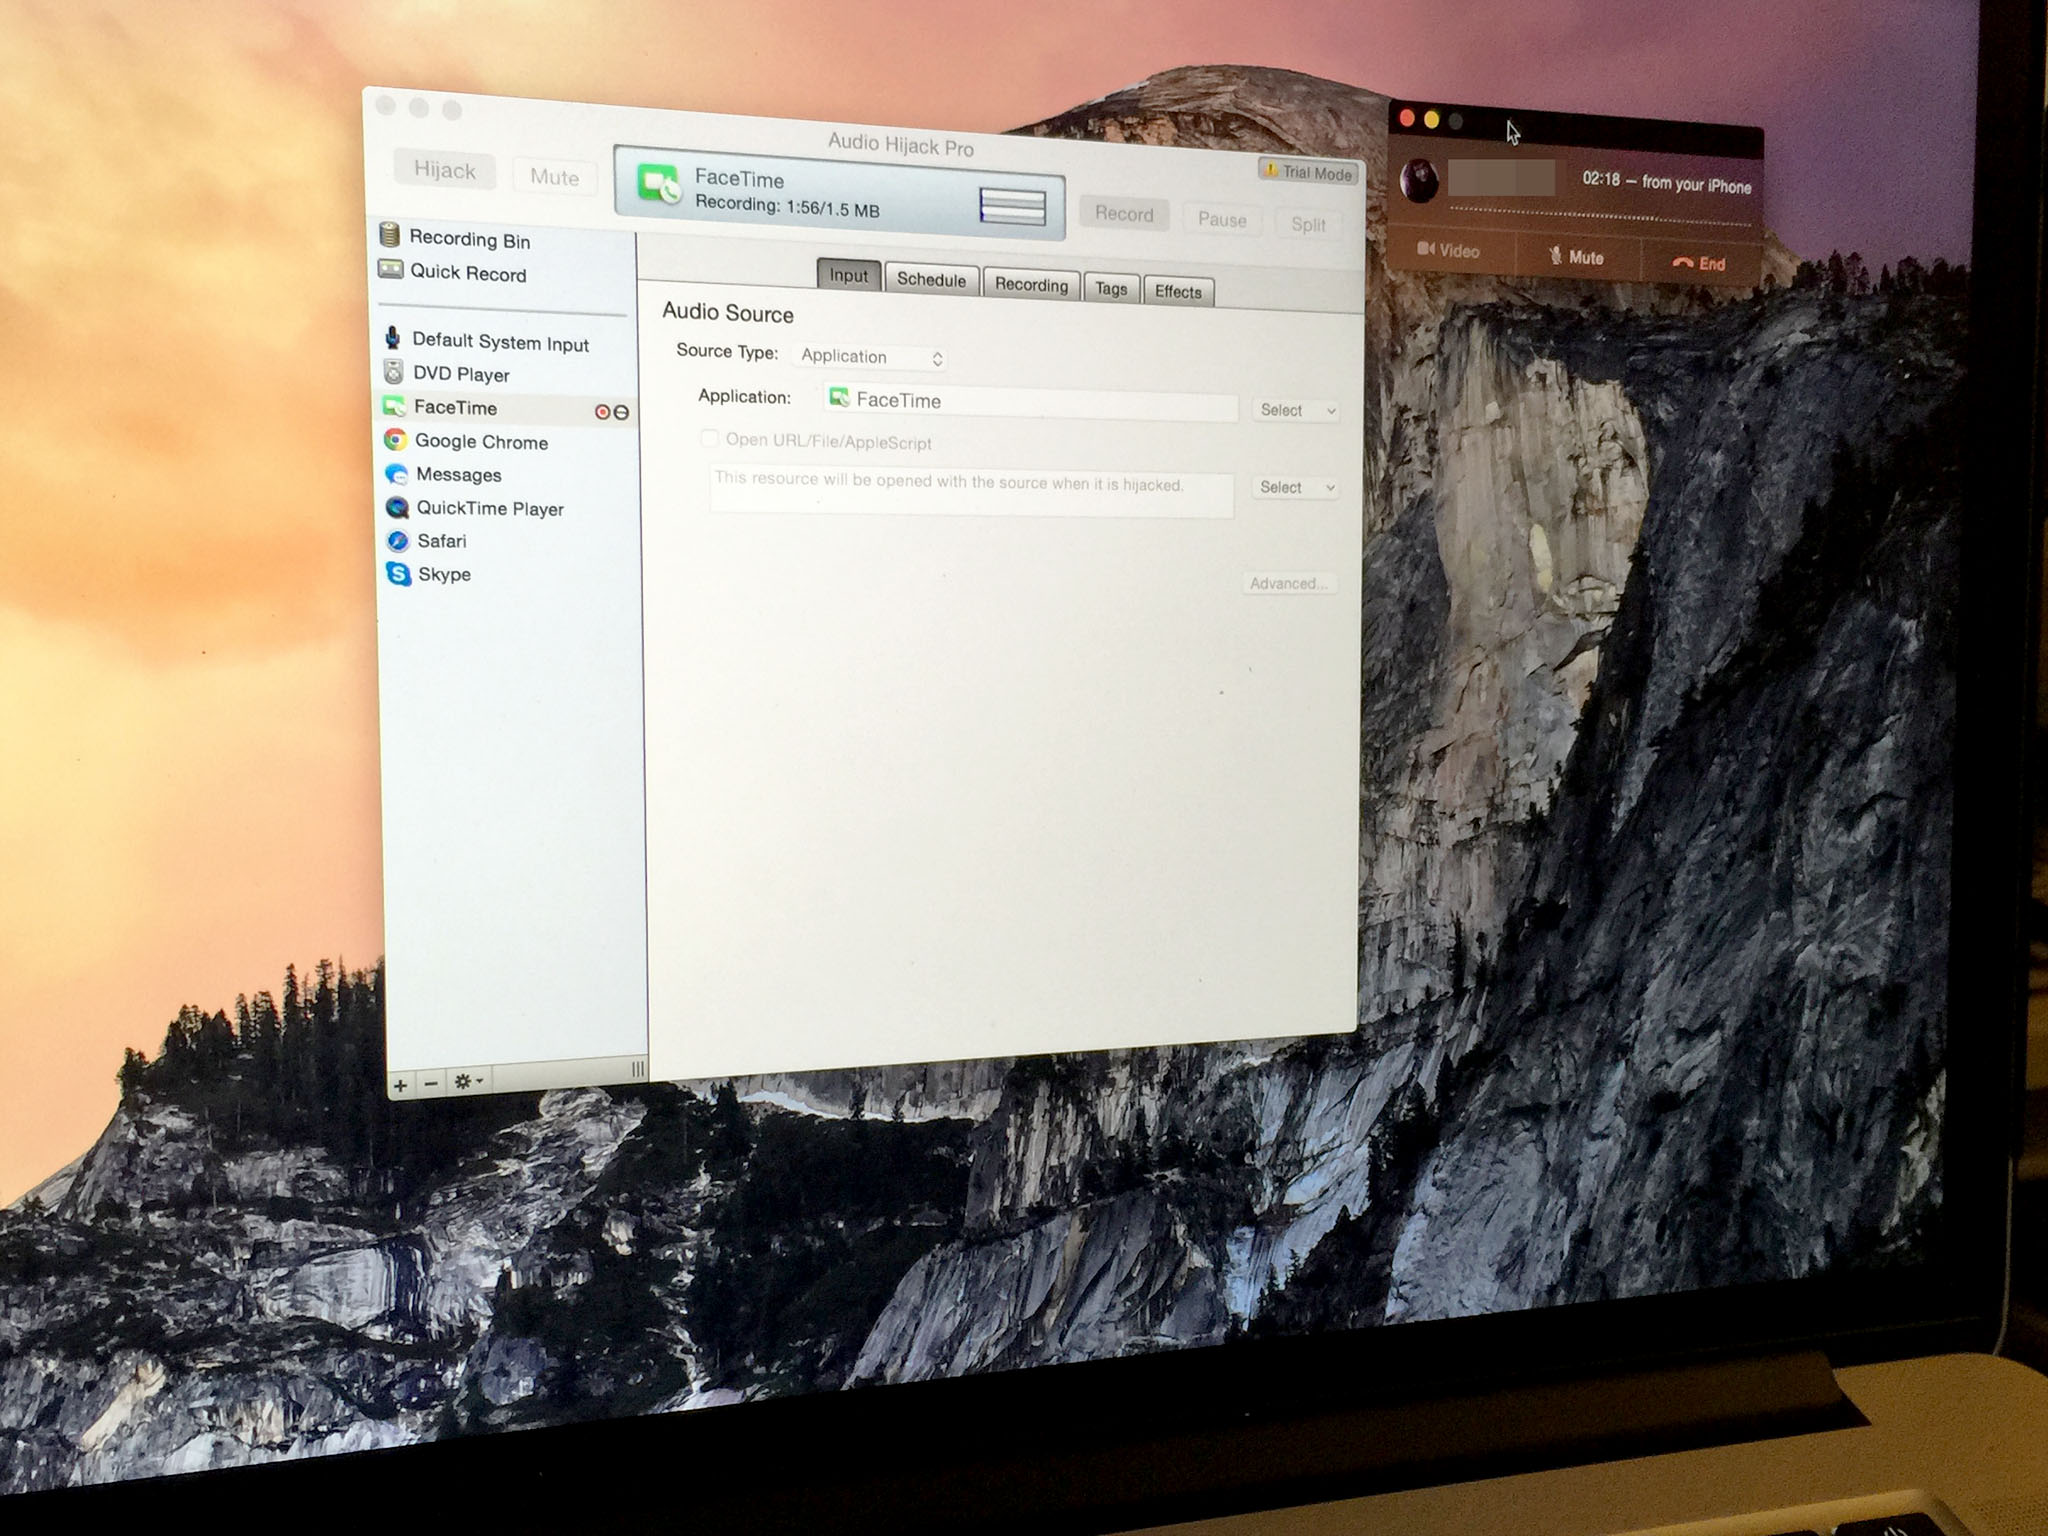Image resolution: width=2048 pixels, height=1536 pixels.
Task: Toggle the Mute button in Audio Hijack toolbar
Action: (x=554, y=177)
